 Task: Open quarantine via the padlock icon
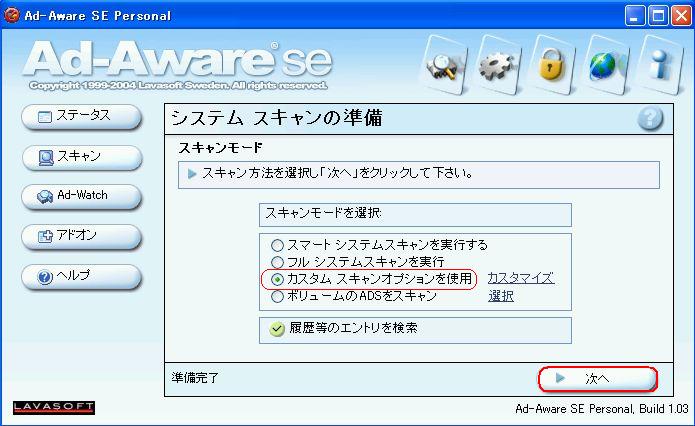551,66
